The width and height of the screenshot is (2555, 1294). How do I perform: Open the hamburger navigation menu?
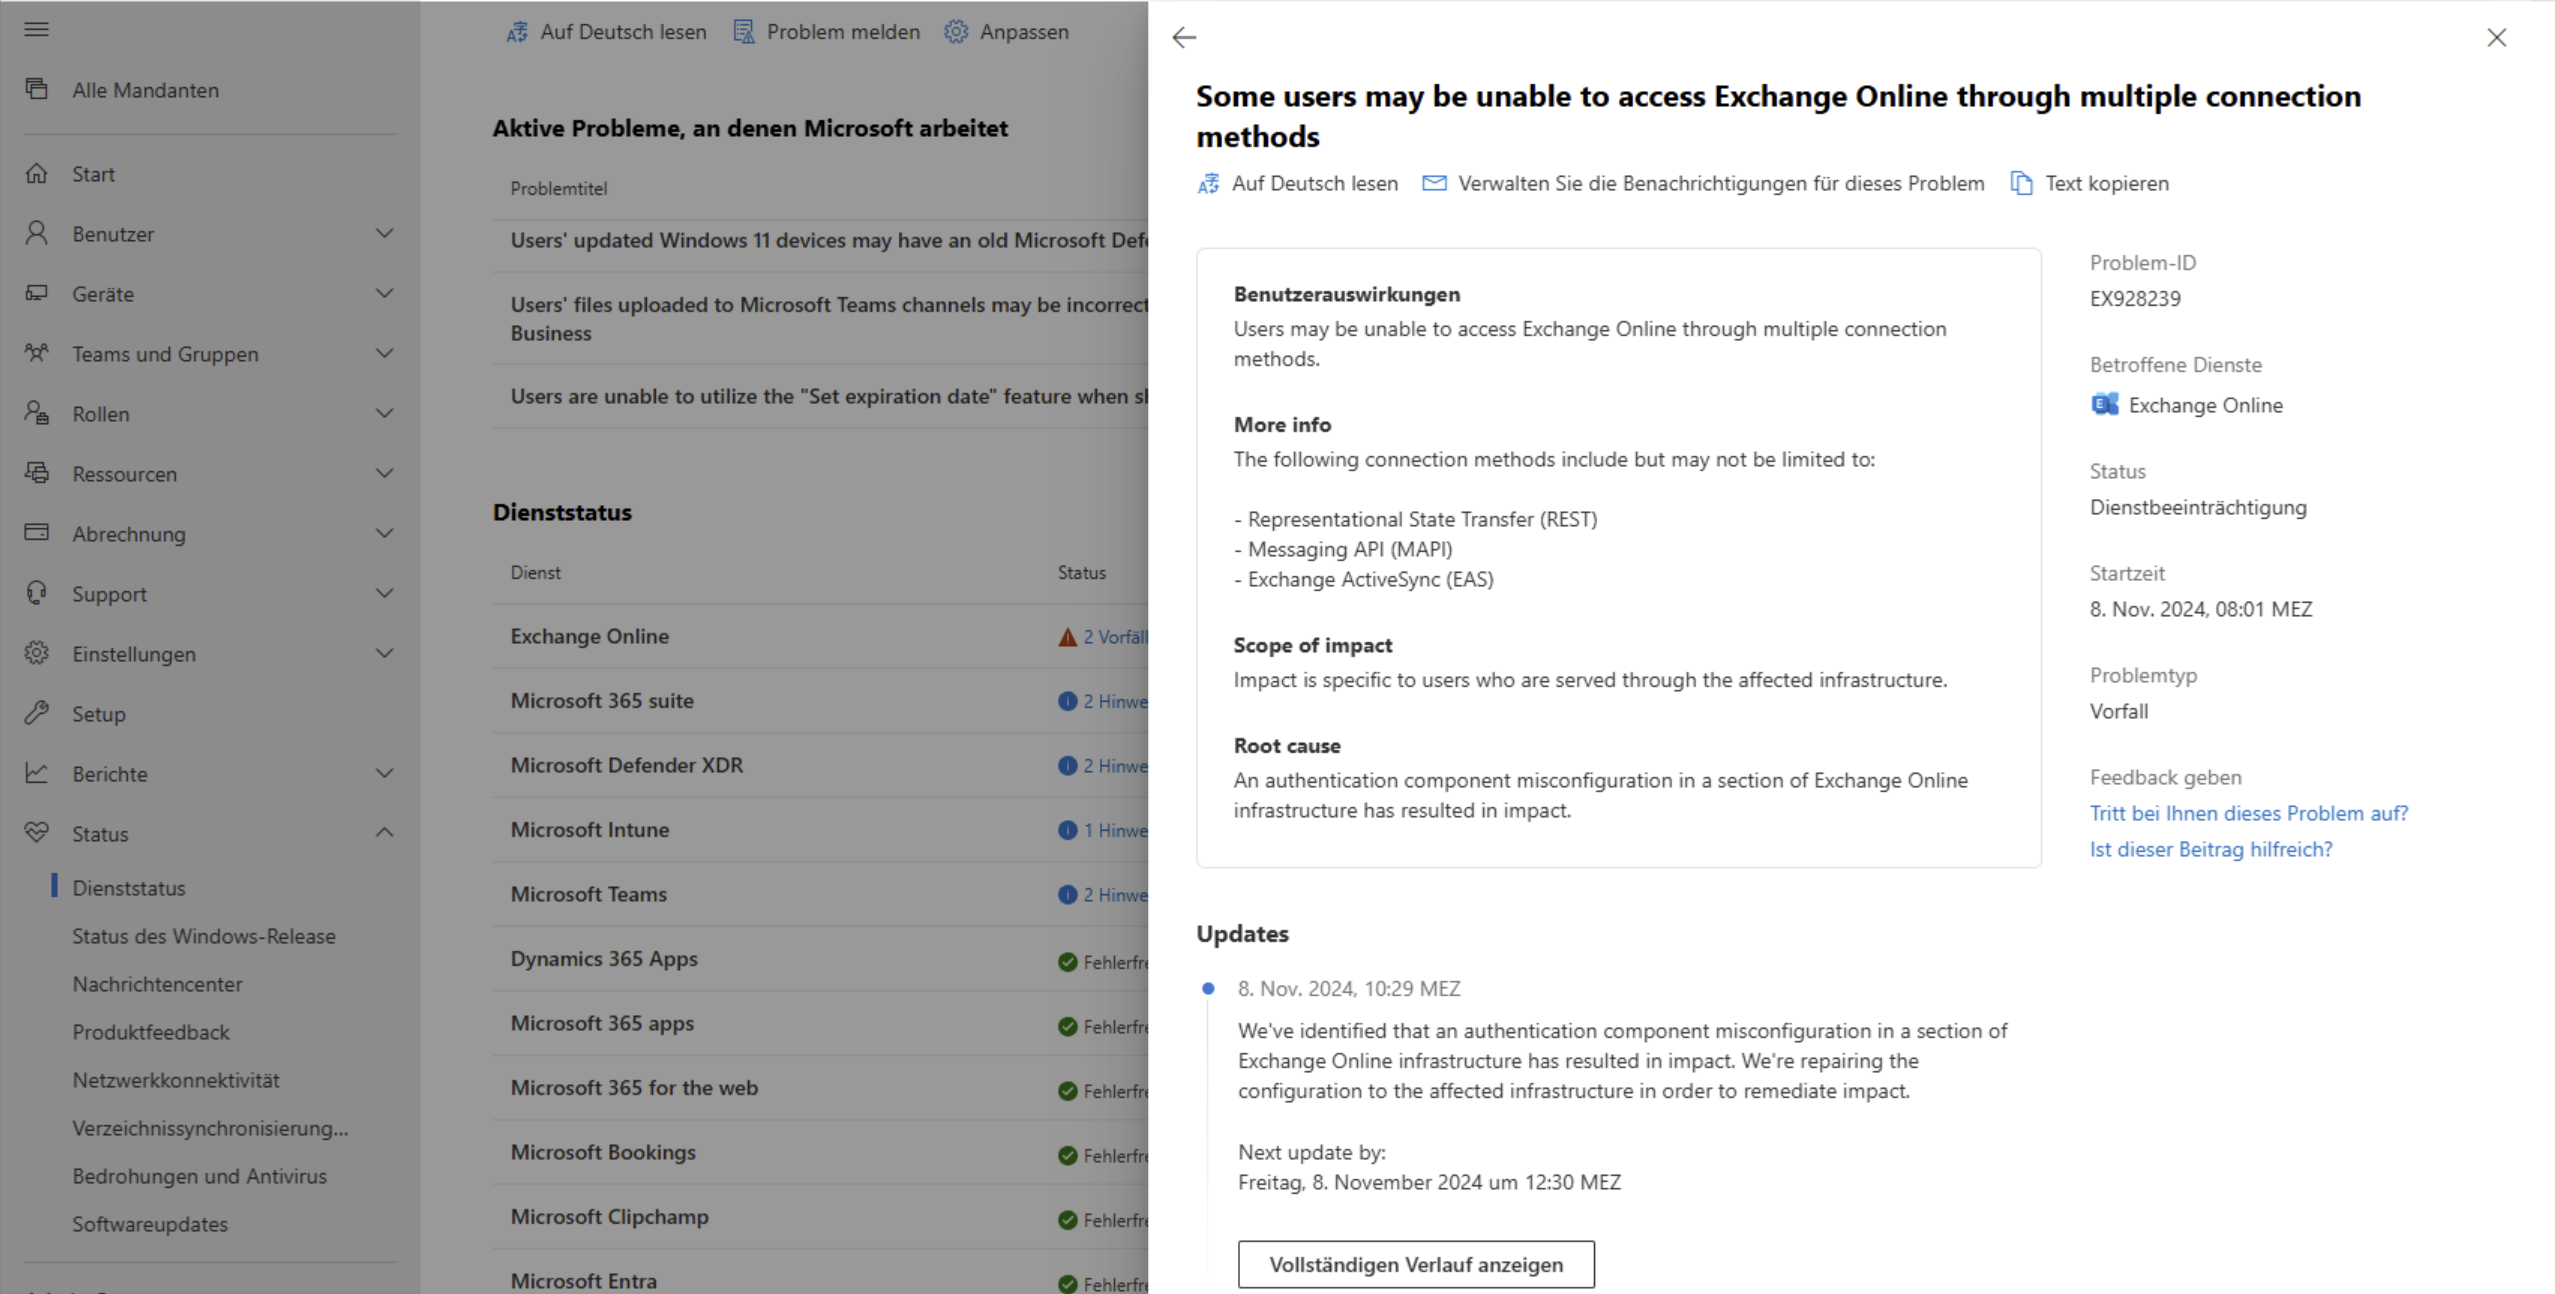click(37, 29)
